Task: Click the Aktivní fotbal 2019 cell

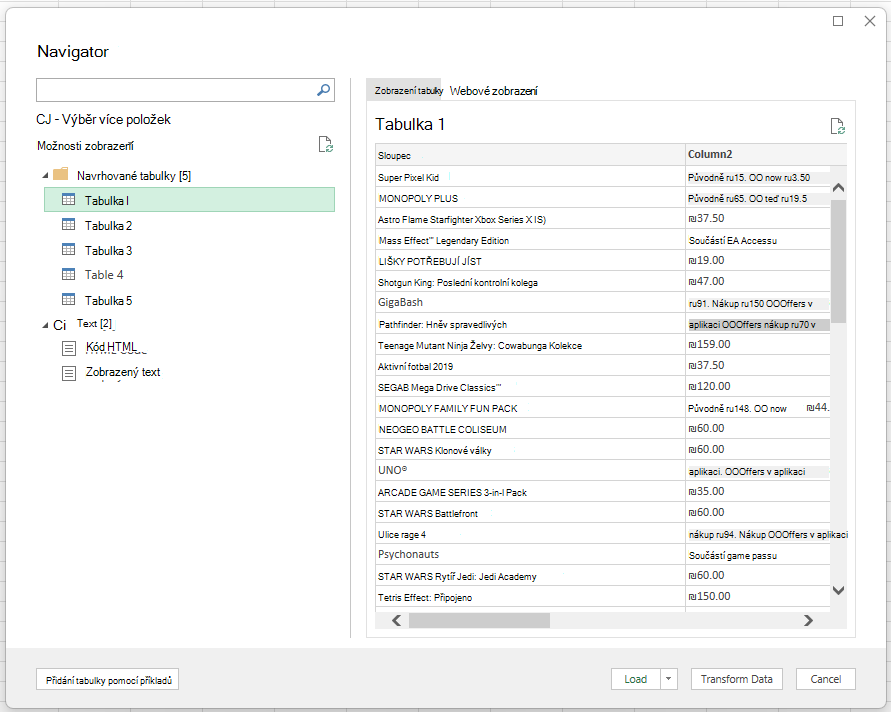Action: [x=530, y=367]
